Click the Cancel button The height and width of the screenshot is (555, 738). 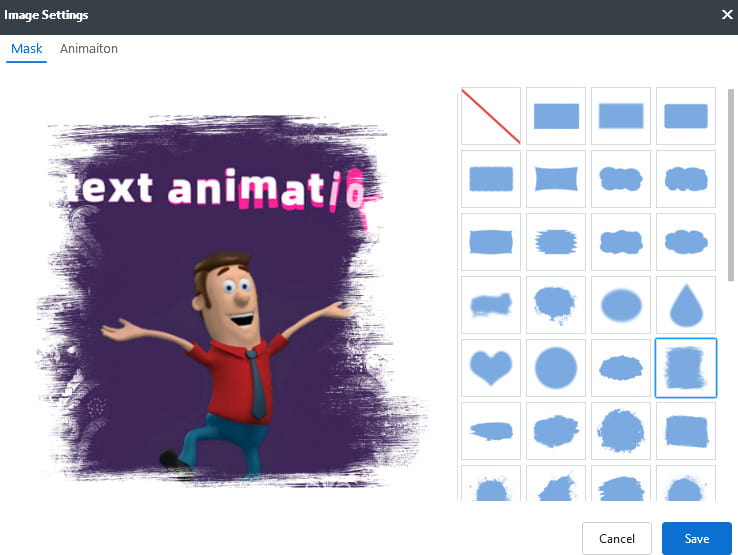[617, 539]
